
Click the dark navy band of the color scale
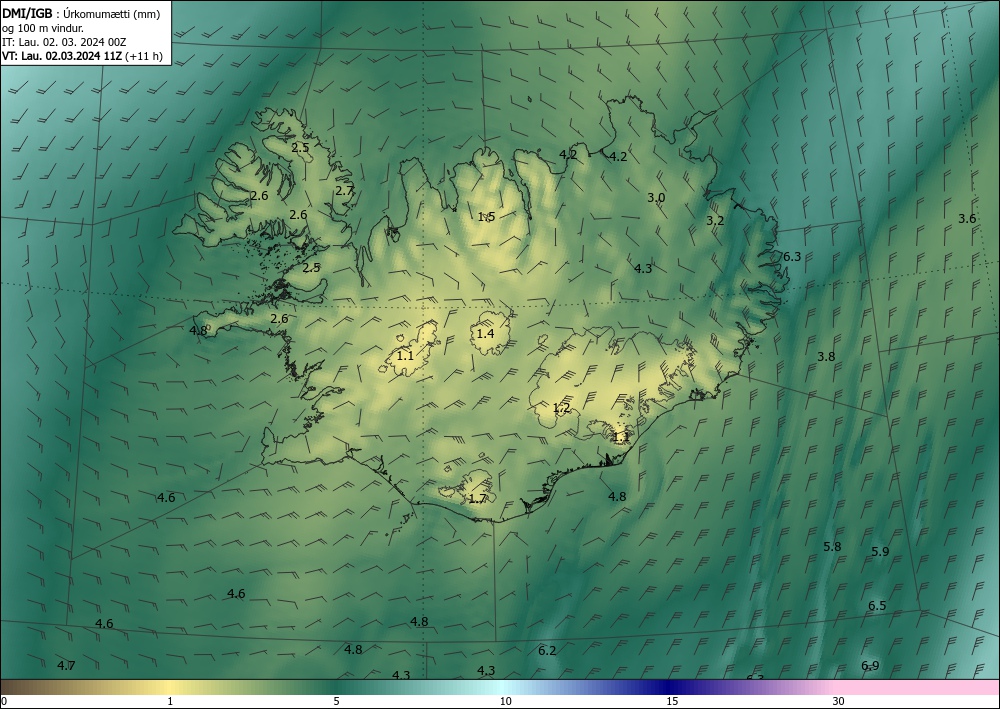pos(670,687)
